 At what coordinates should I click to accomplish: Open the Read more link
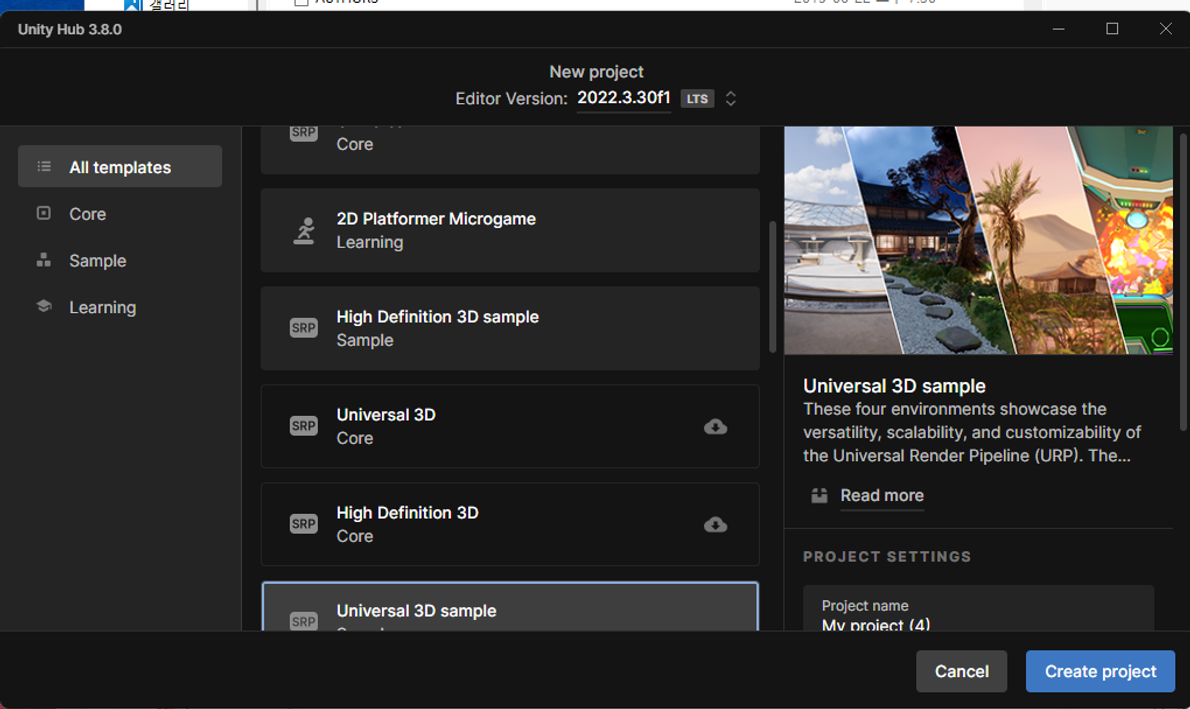click(882, 495)
